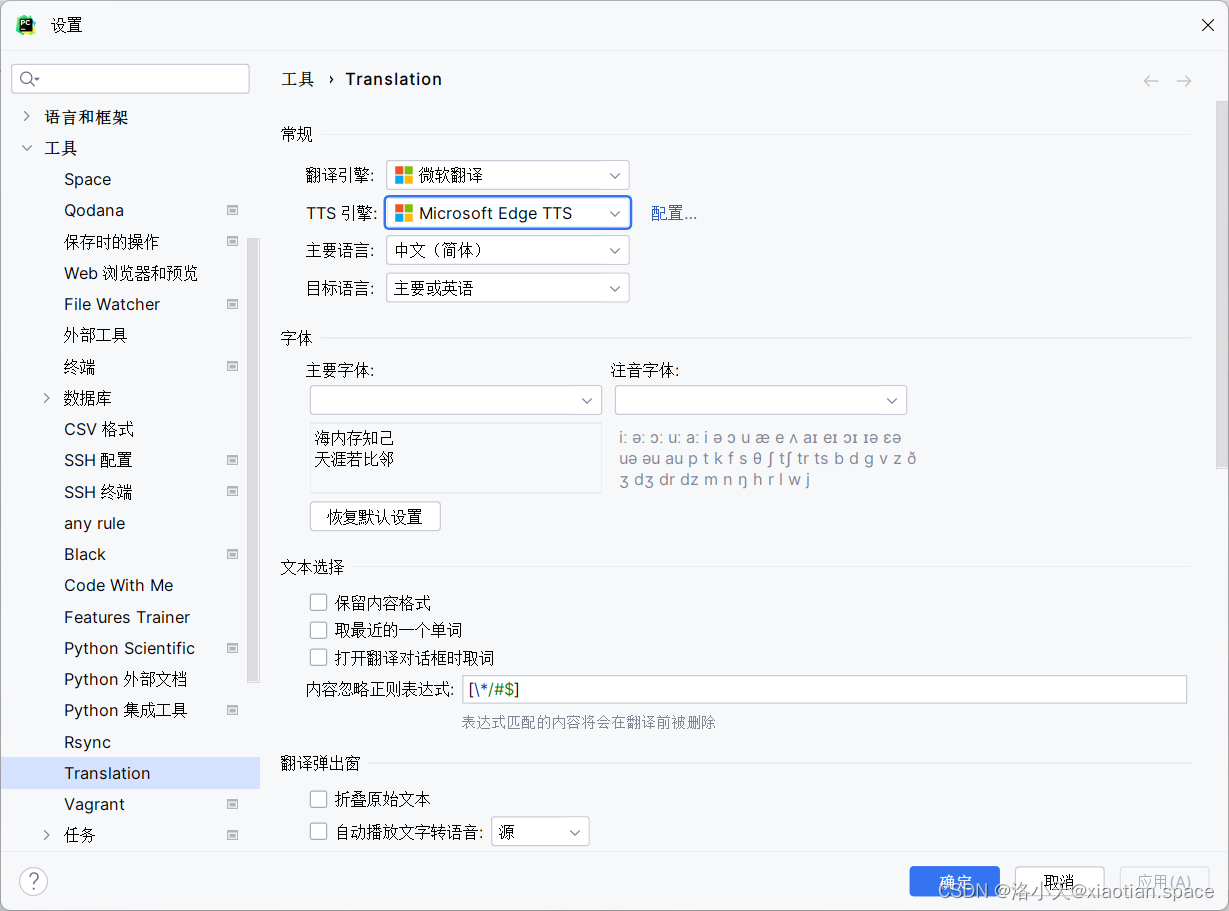
Task: Check the 折叠原始文本 option
Action: (x=318, y=799)
